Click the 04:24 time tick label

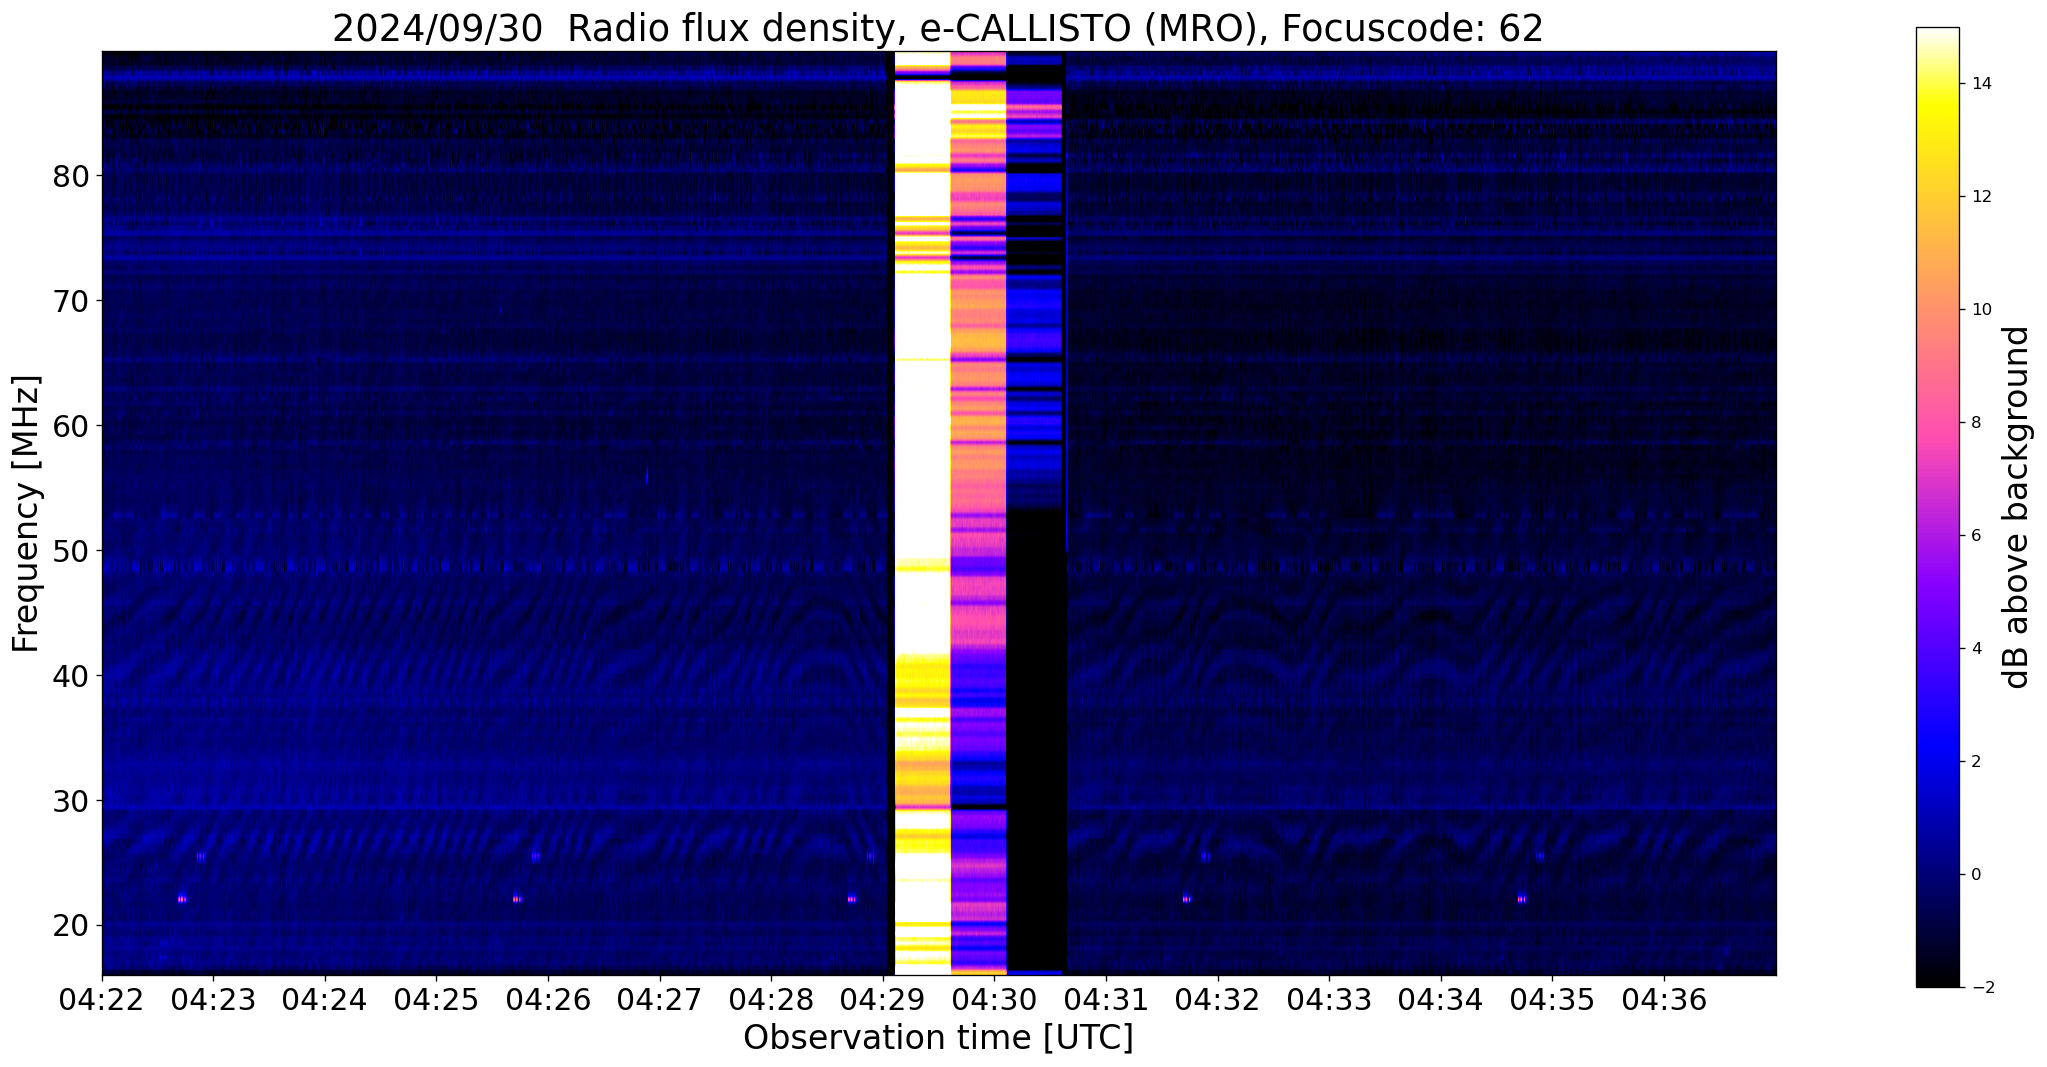click(x=325, y=1000)
